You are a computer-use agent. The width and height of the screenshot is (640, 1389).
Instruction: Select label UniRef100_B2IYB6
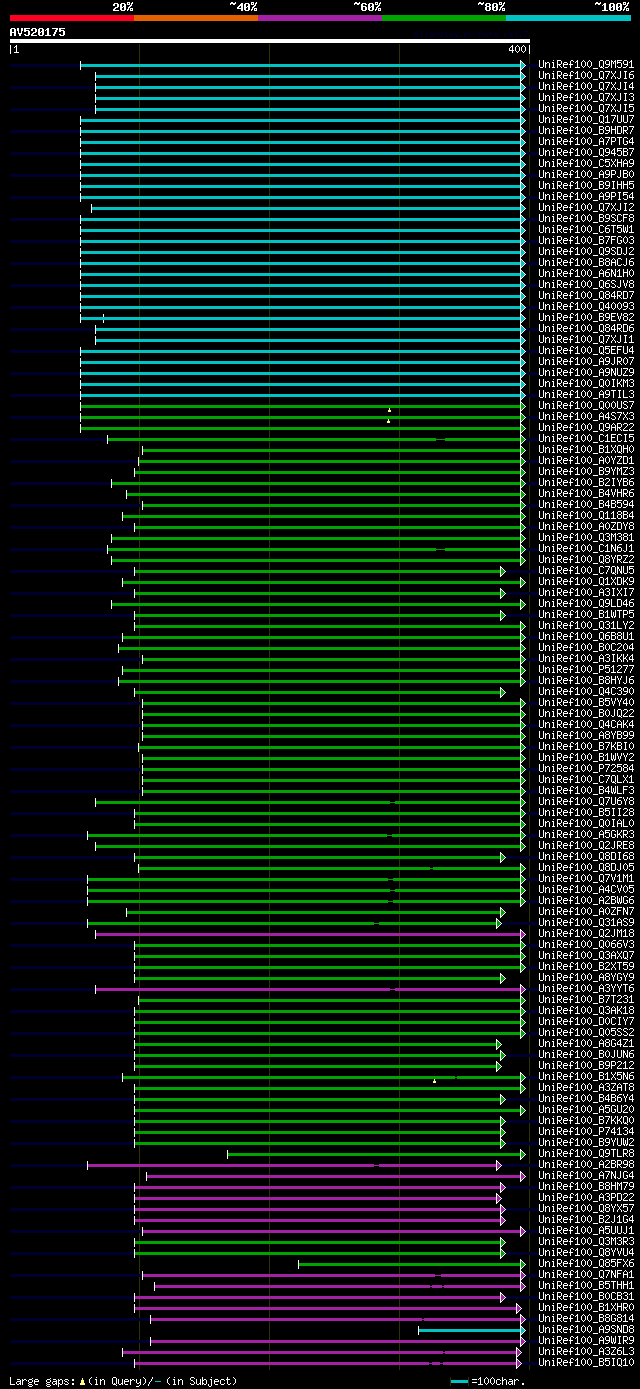(x=586, y=482)
